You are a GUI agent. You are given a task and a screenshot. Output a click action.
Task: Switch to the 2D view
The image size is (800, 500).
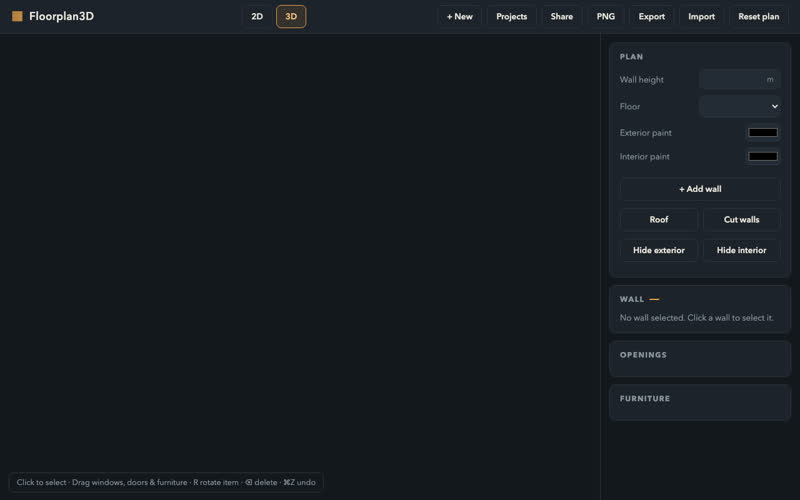point(257,16)
